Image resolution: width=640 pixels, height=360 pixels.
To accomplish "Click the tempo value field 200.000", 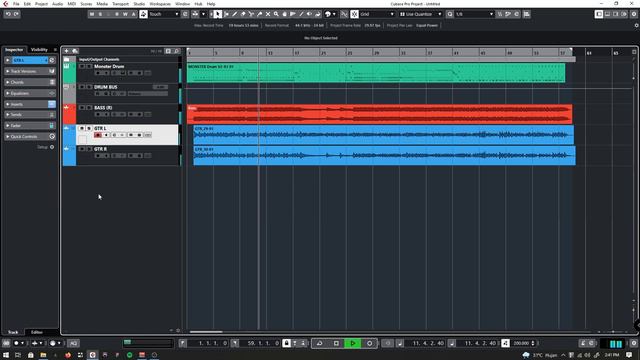I will click(x=522, y=343).
